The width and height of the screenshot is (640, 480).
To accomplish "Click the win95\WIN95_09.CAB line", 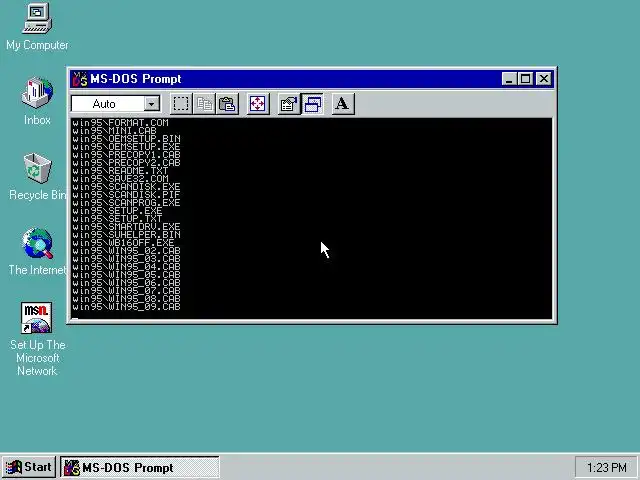I will (127, 307).
